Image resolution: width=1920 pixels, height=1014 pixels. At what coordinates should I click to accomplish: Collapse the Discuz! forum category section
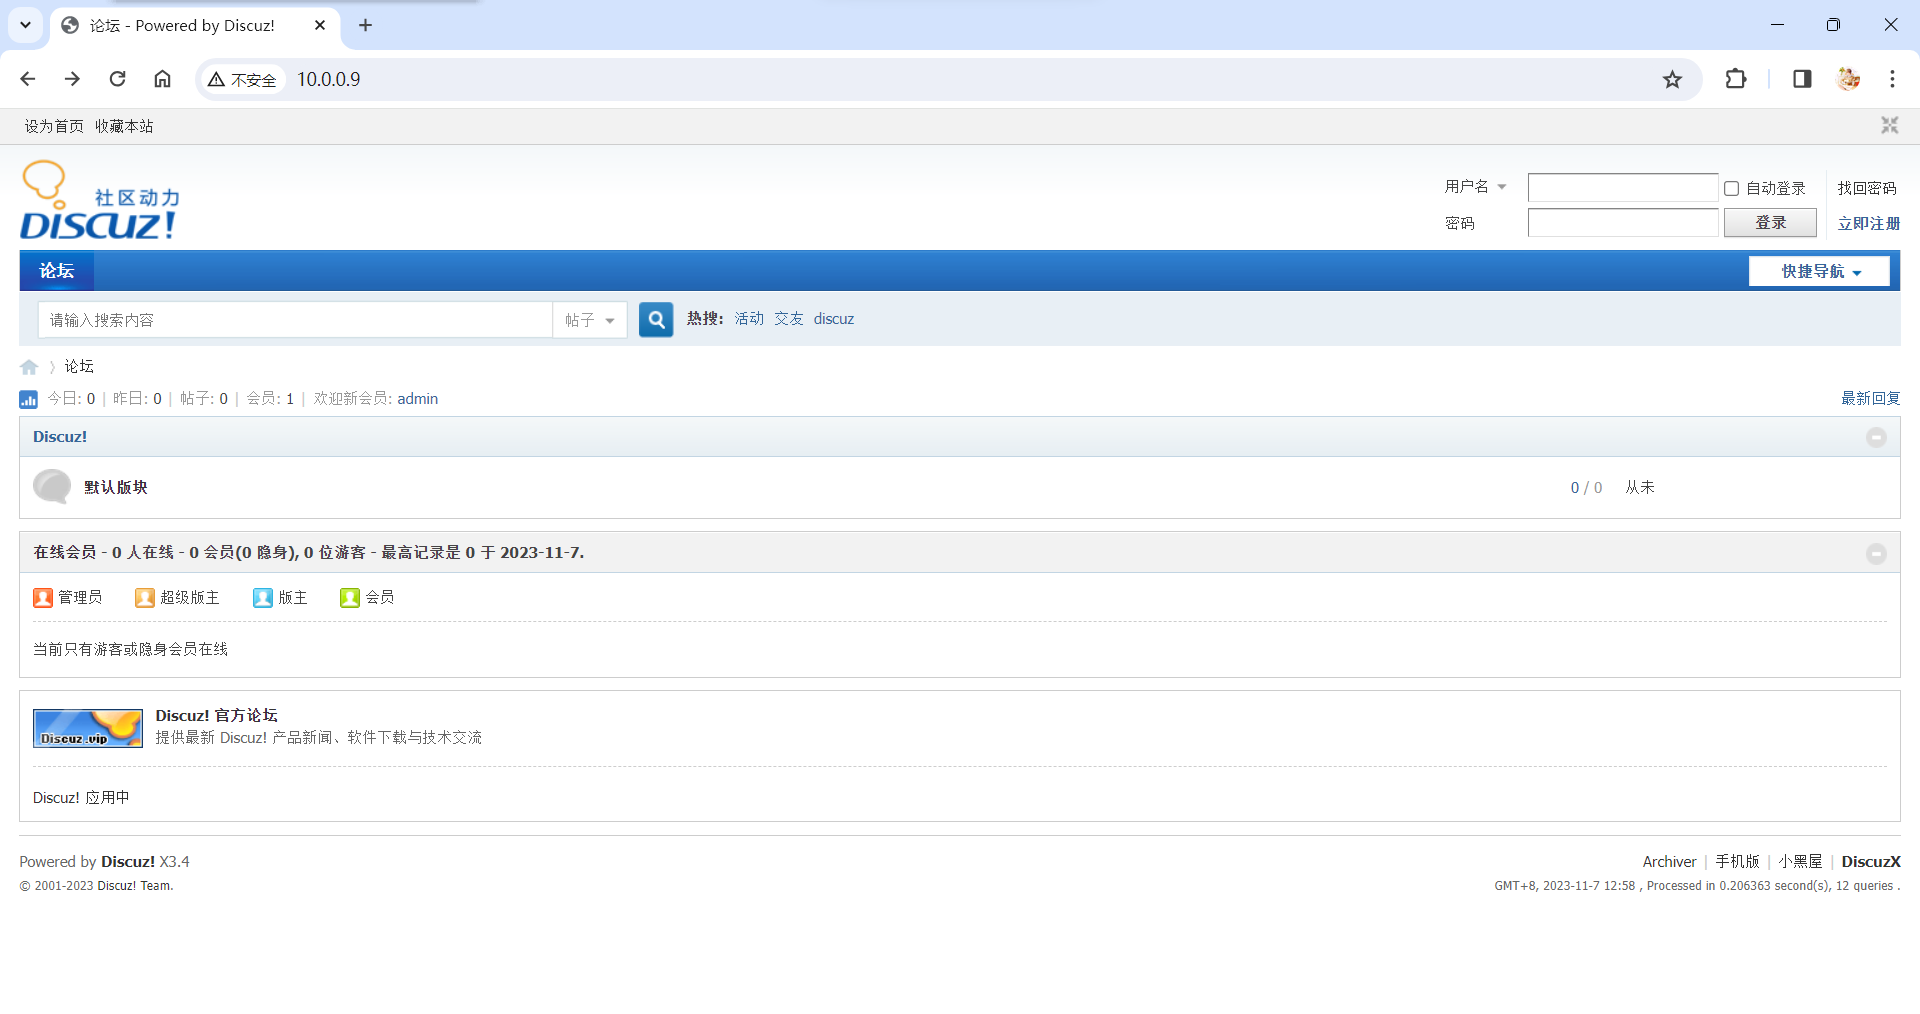tap(1876, 437)
